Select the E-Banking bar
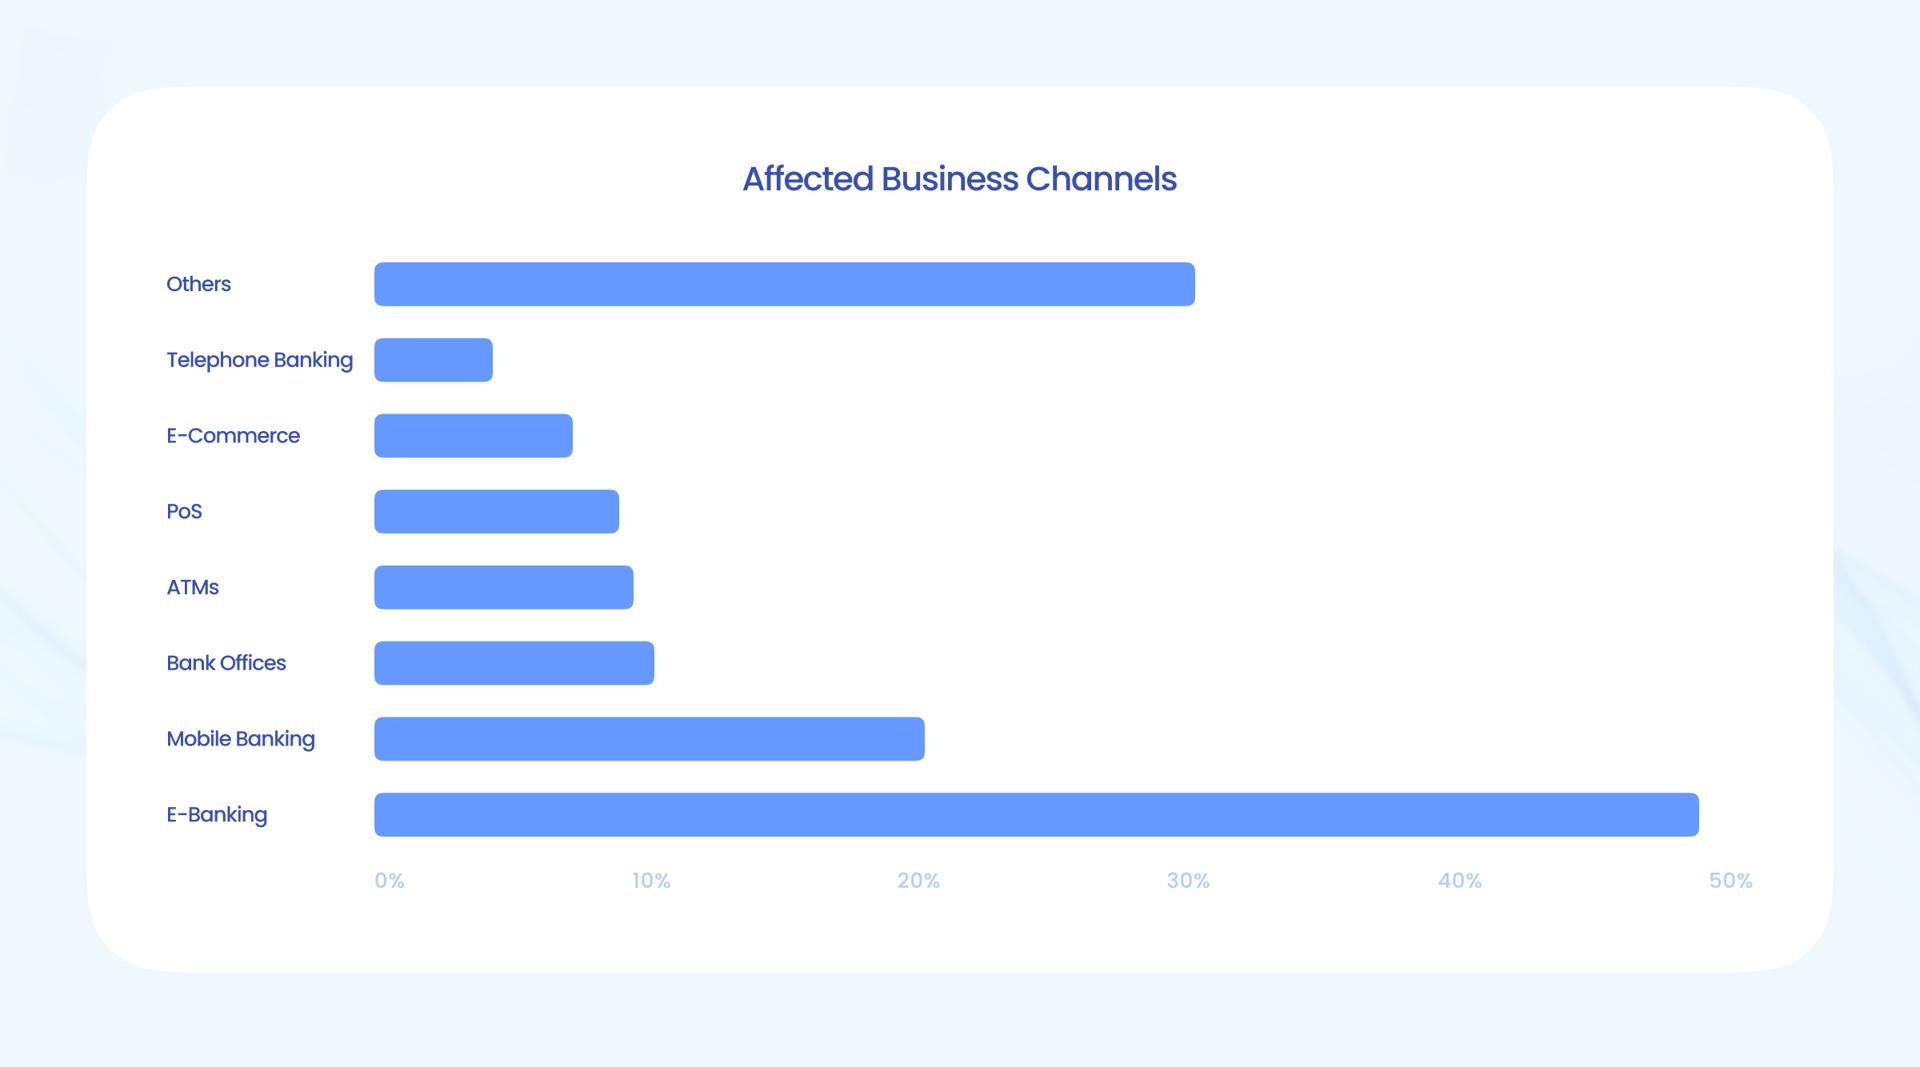The image size is (1920, 1067). [x=1036, y=815]
